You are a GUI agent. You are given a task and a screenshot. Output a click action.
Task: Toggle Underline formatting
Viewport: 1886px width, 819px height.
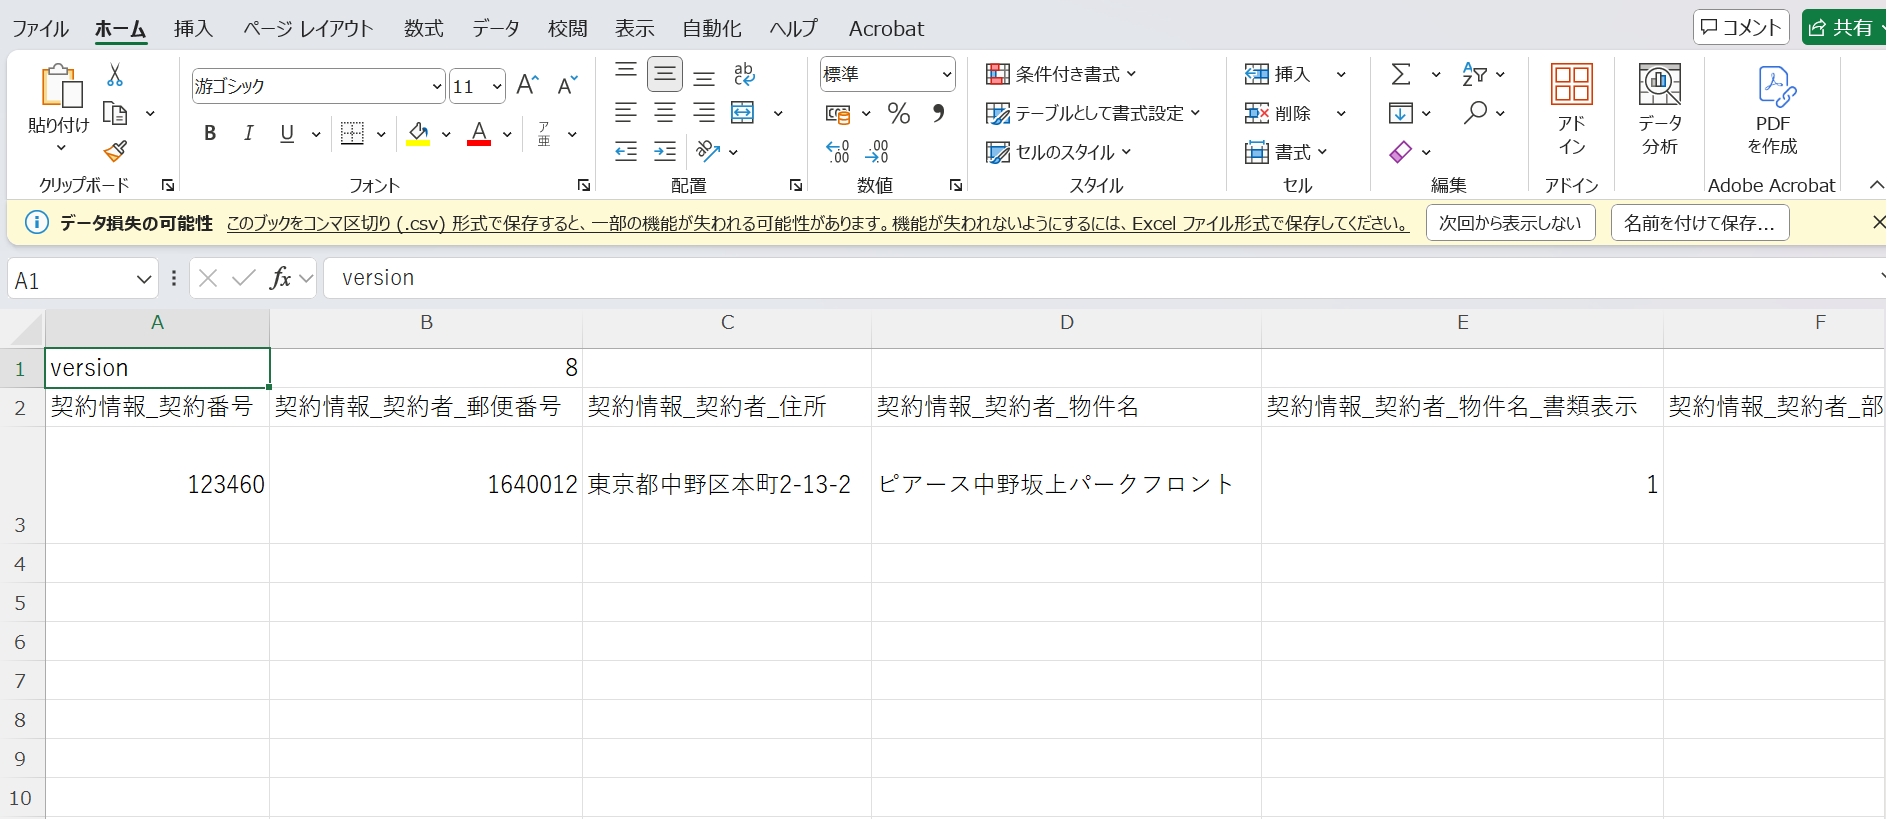point(287,133)
